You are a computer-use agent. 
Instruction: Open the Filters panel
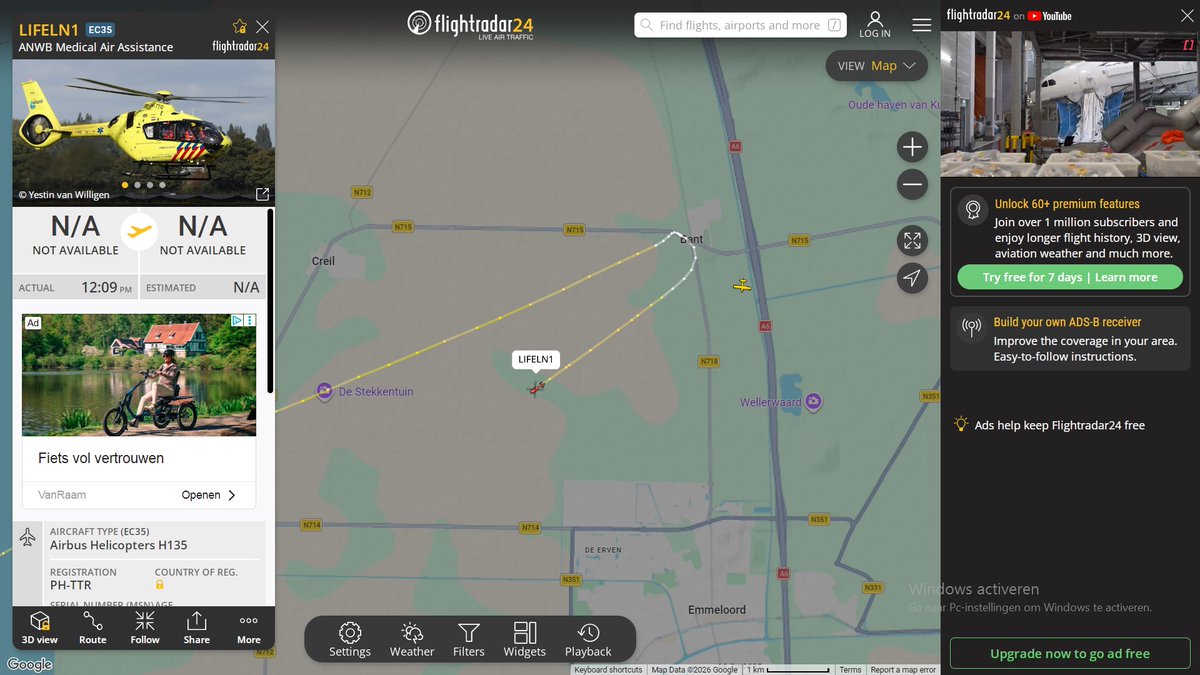click(469, 640)
